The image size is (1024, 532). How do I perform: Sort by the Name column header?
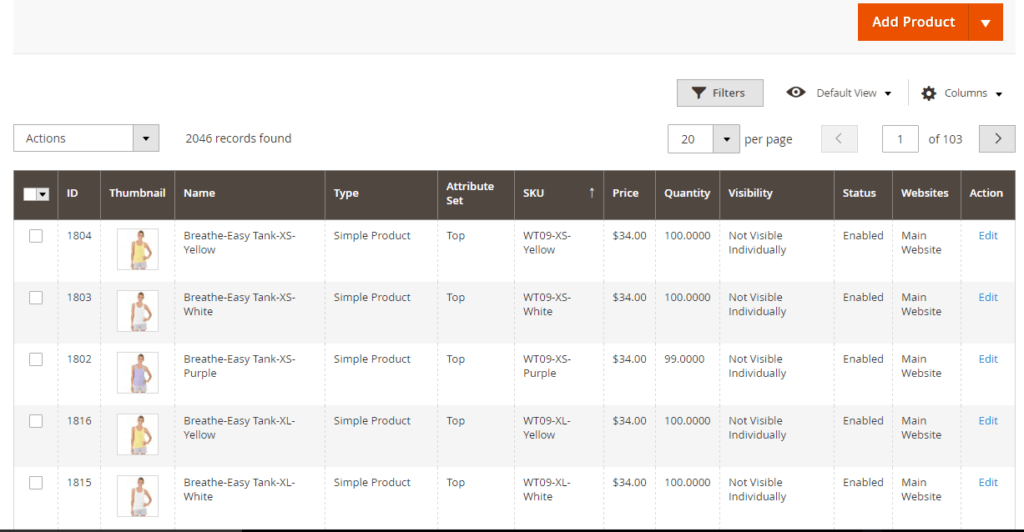pyautogui.click(x=200, y=193)
